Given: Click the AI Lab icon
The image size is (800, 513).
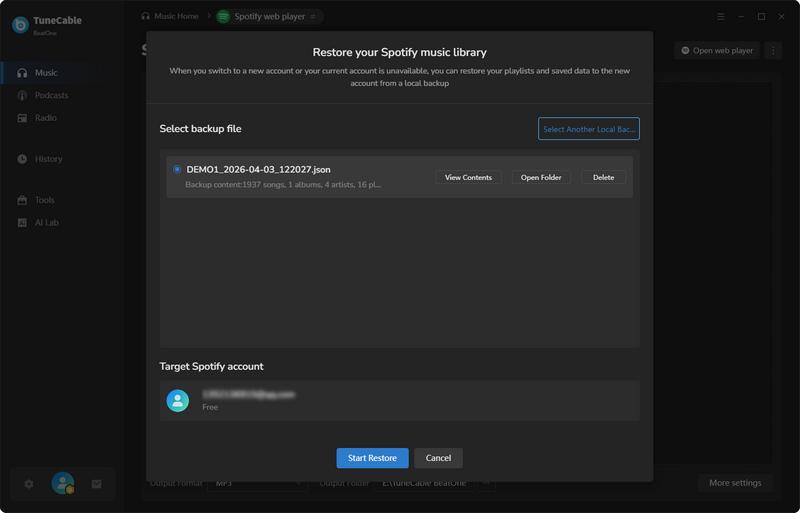Looking at the screenshot, I should pyautogui.click(x=22, y=223).
